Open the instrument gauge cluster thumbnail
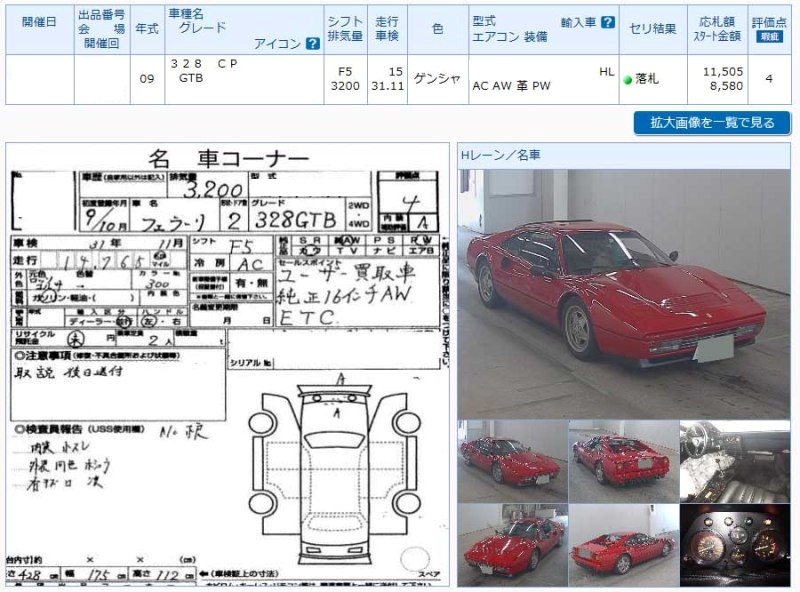Screen dimensions: 800x592 [735, 545]
